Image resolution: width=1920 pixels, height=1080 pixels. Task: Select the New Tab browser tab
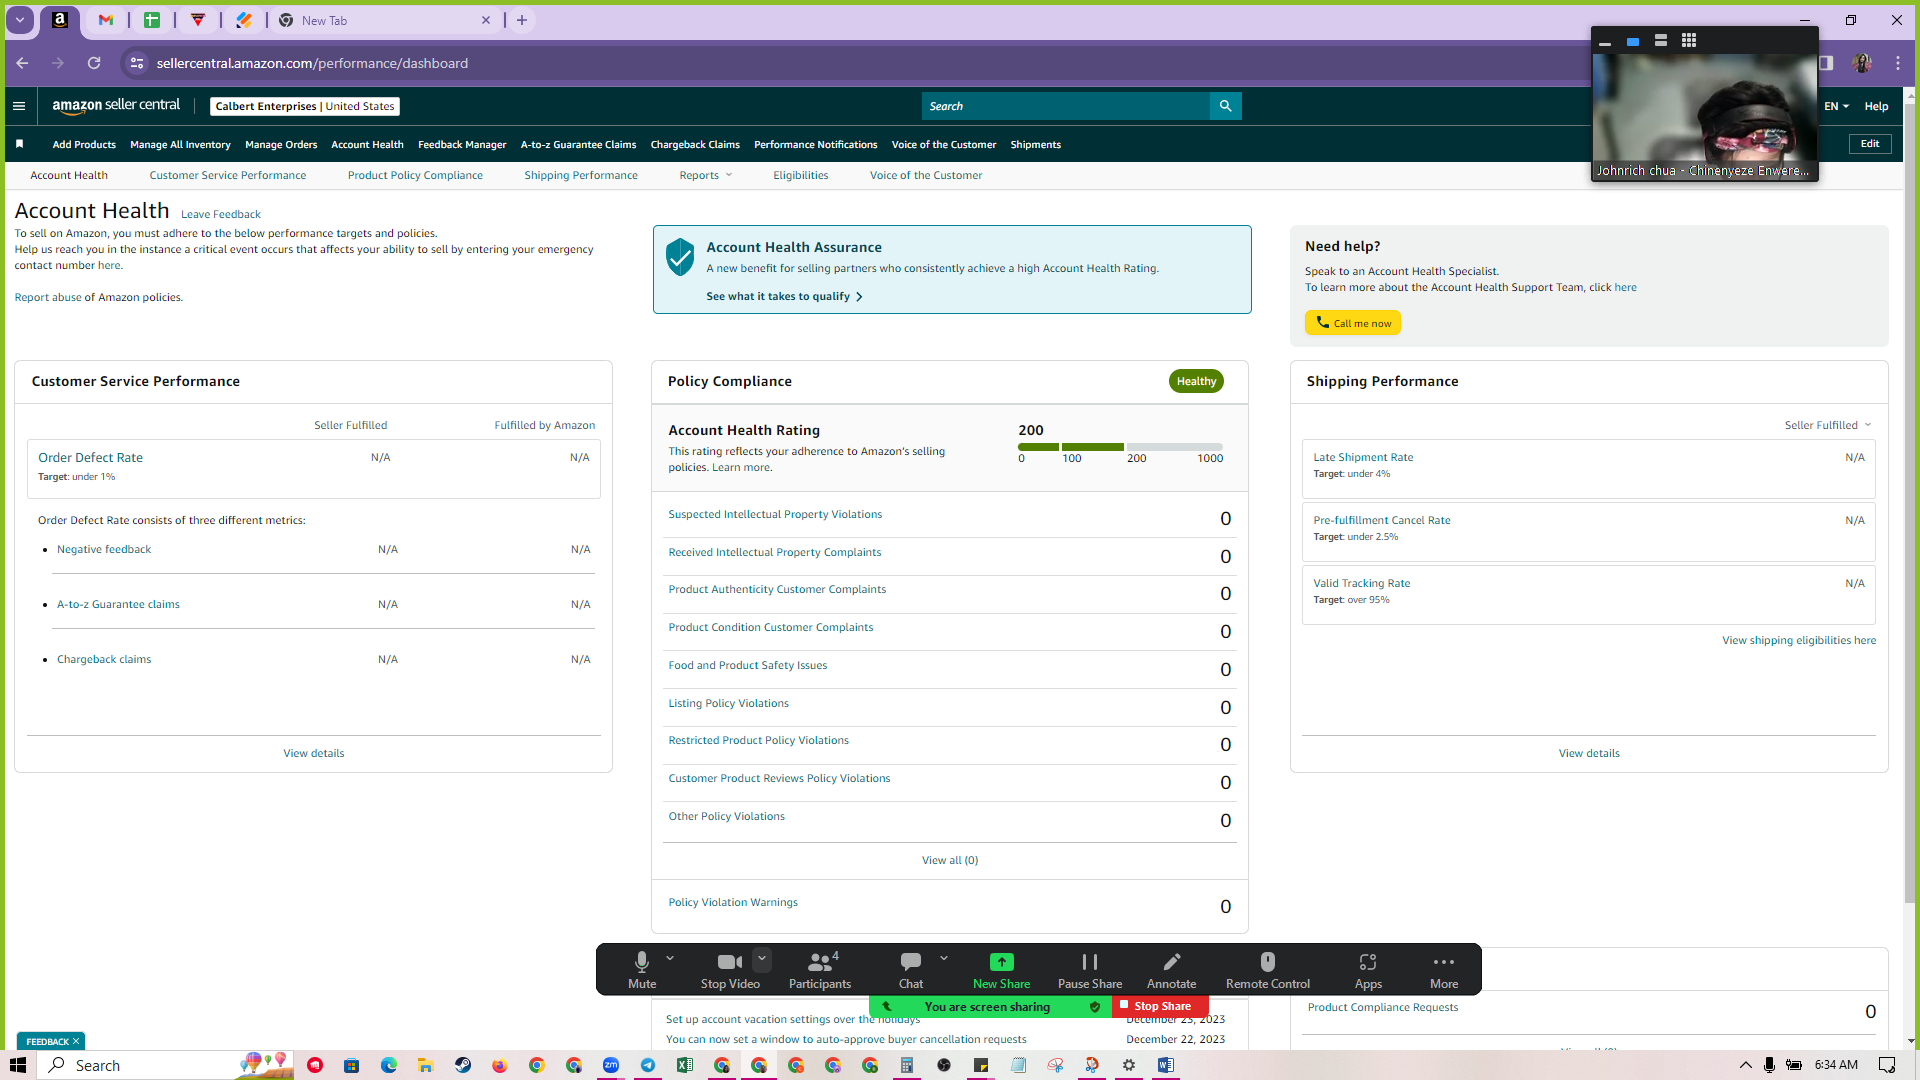[386, 20]
